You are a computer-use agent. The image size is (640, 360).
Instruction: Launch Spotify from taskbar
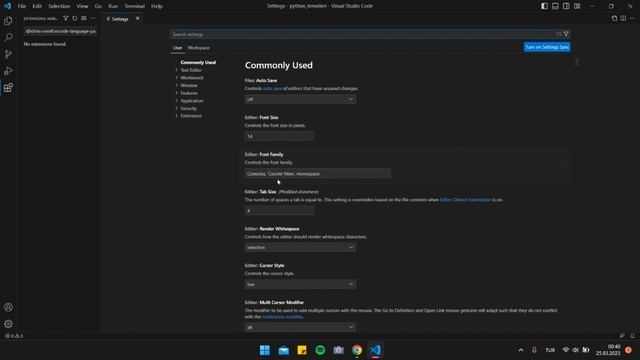click(320, 350)
